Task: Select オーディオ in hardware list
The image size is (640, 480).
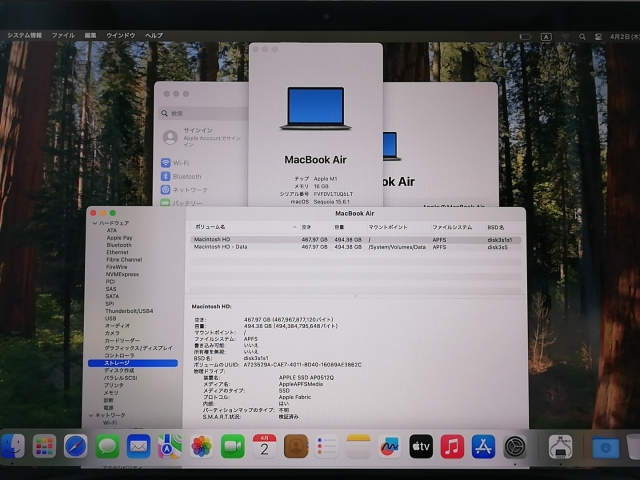Action: click(x=117, y=326)
